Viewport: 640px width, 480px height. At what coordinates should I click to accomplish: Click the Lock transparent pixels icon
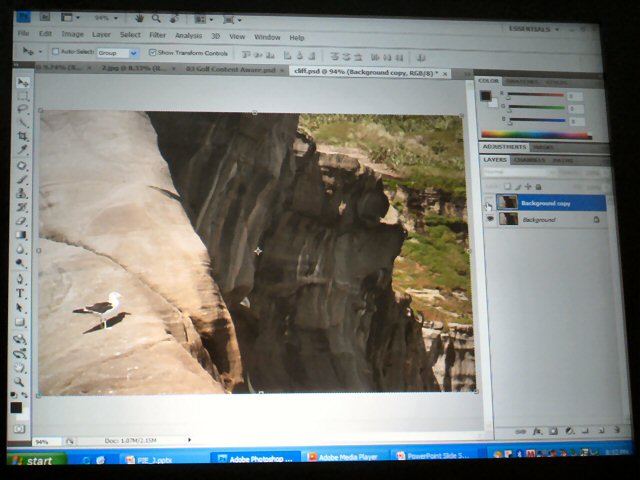[x=507, y=187]
